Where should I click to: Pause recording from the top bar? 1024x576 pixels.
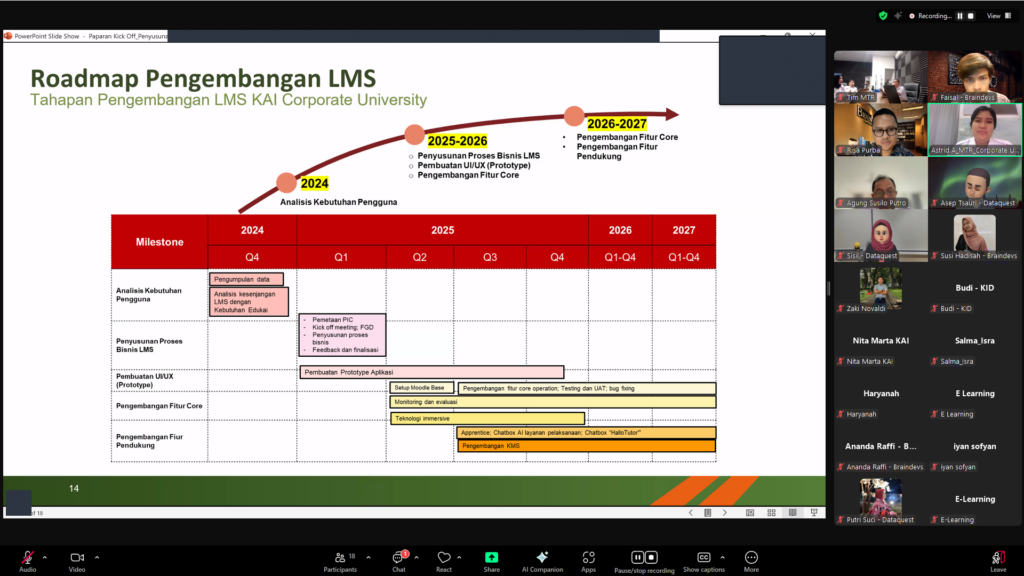960,16
